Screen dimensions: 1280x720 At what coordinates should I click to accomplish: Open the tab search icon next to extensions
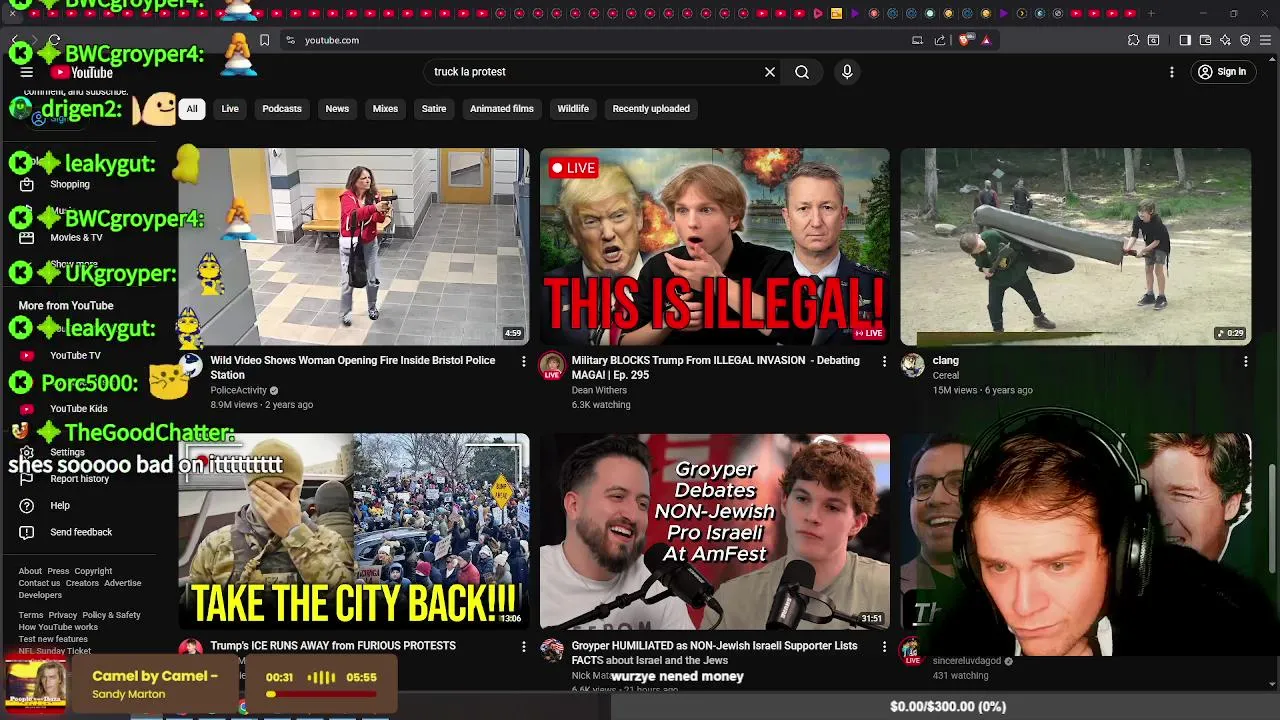(x=1153, y=40)
